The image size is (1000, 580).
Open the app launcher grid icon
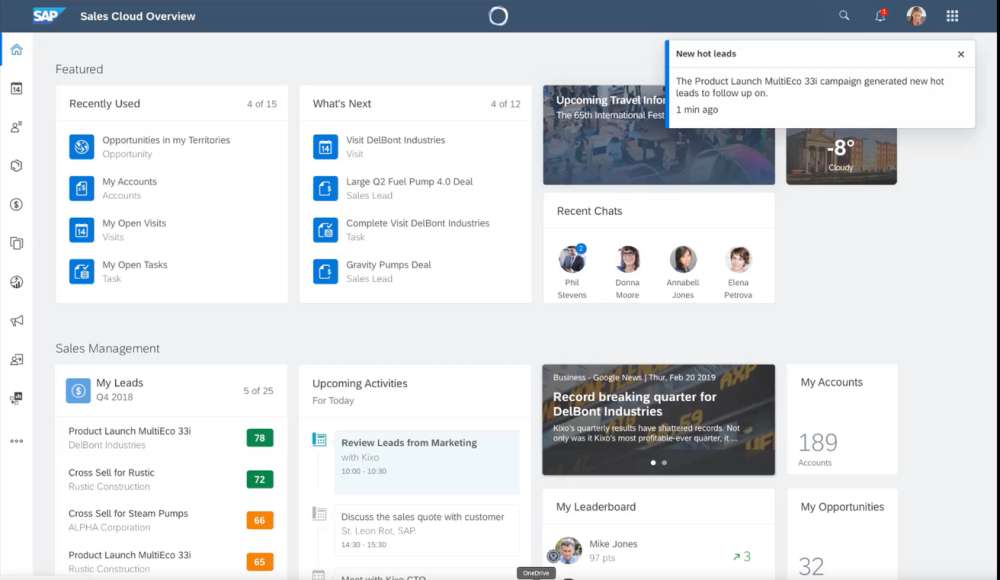(952, 16)
